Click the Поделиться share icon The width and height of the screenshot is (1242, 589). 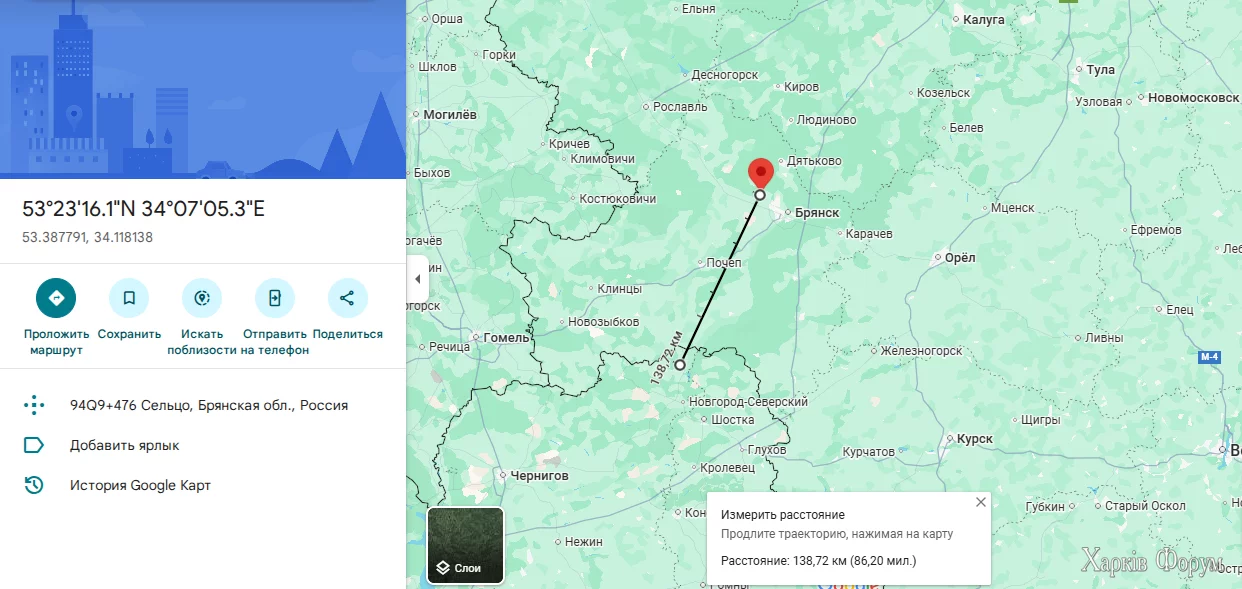tap(347, 298)
